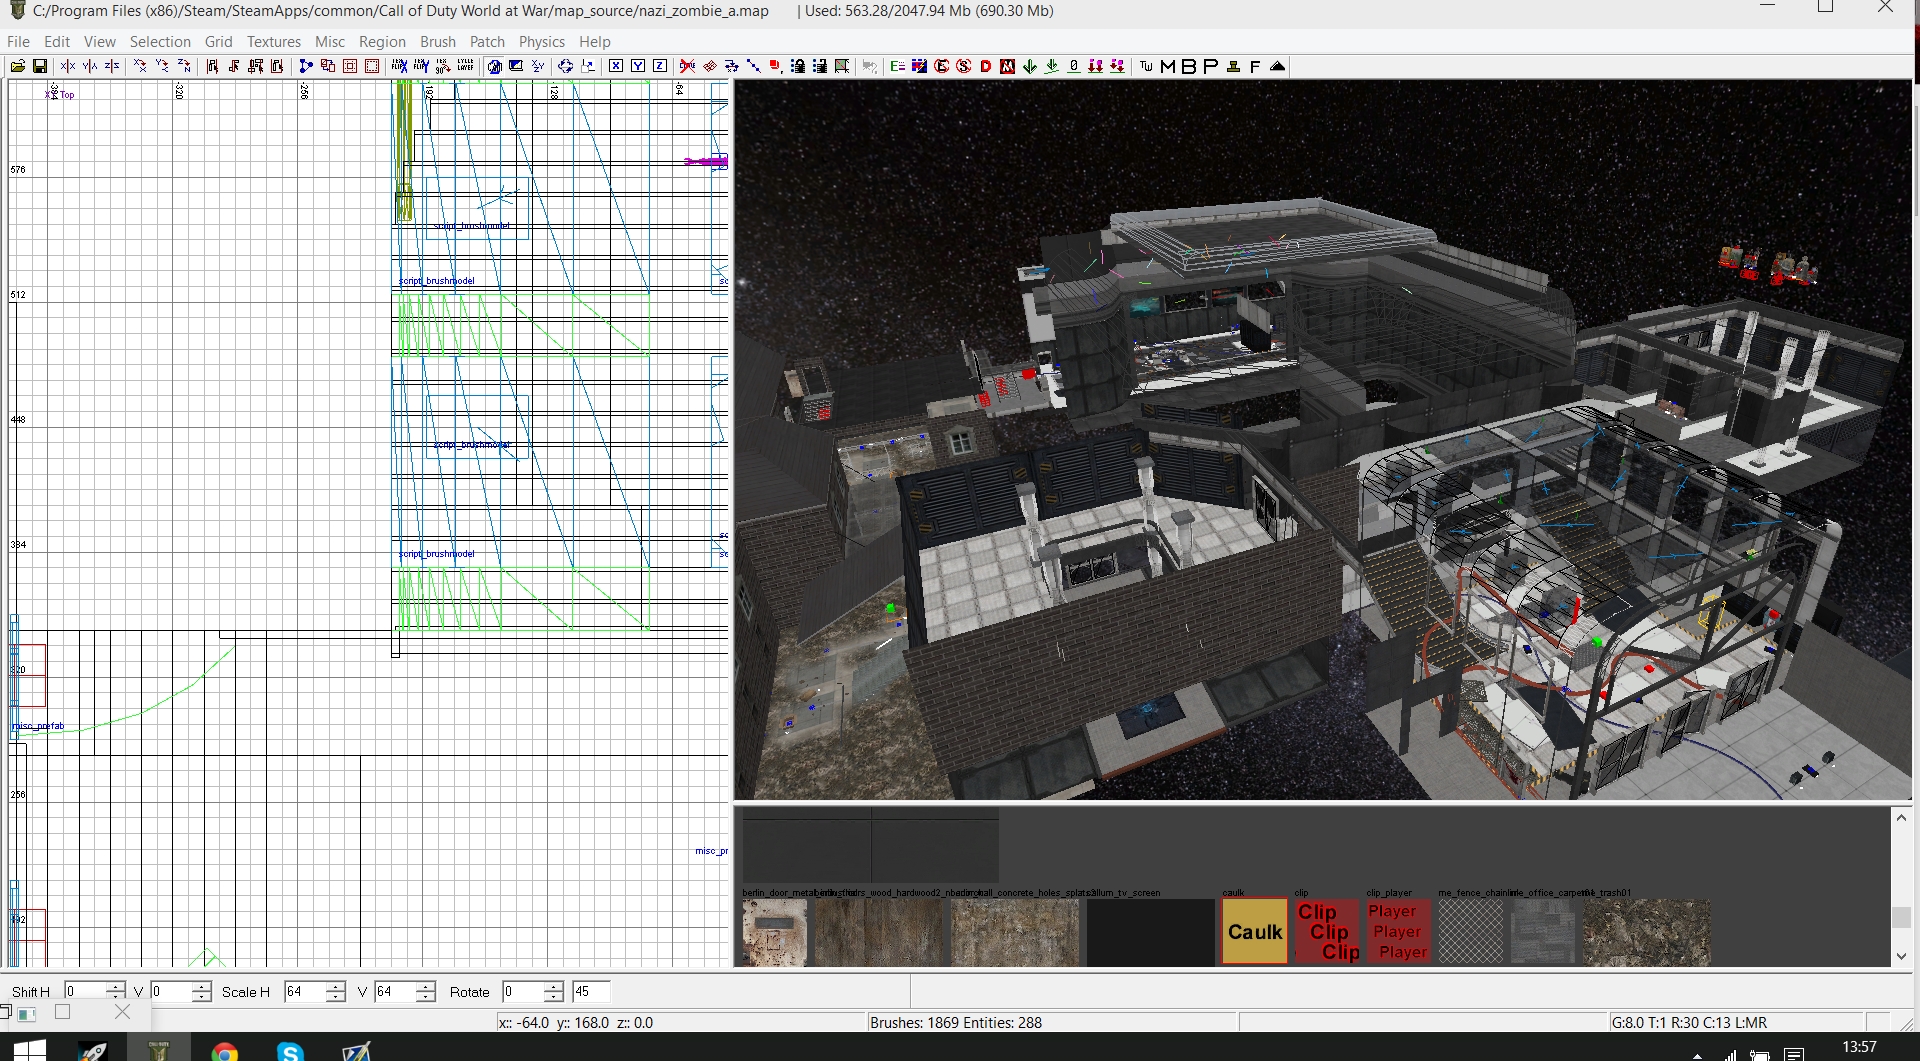The height and width of the screenshot is (1061, 1920).
Task: Click the blue connect-entities nodes icon
Action: pyautogui.click(x=306, y=66)
